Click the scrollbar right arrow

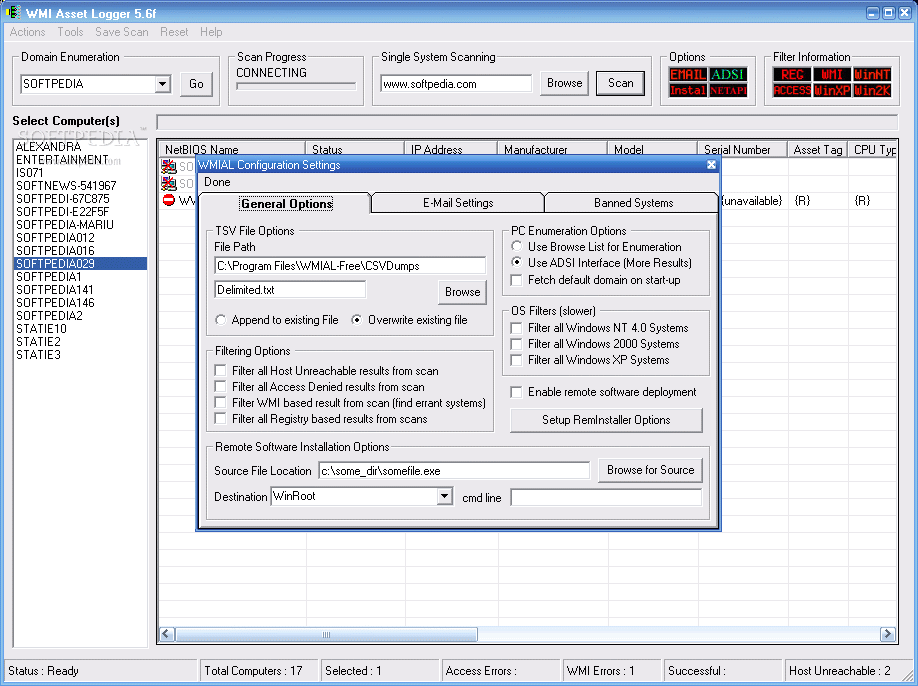point(888,634)
